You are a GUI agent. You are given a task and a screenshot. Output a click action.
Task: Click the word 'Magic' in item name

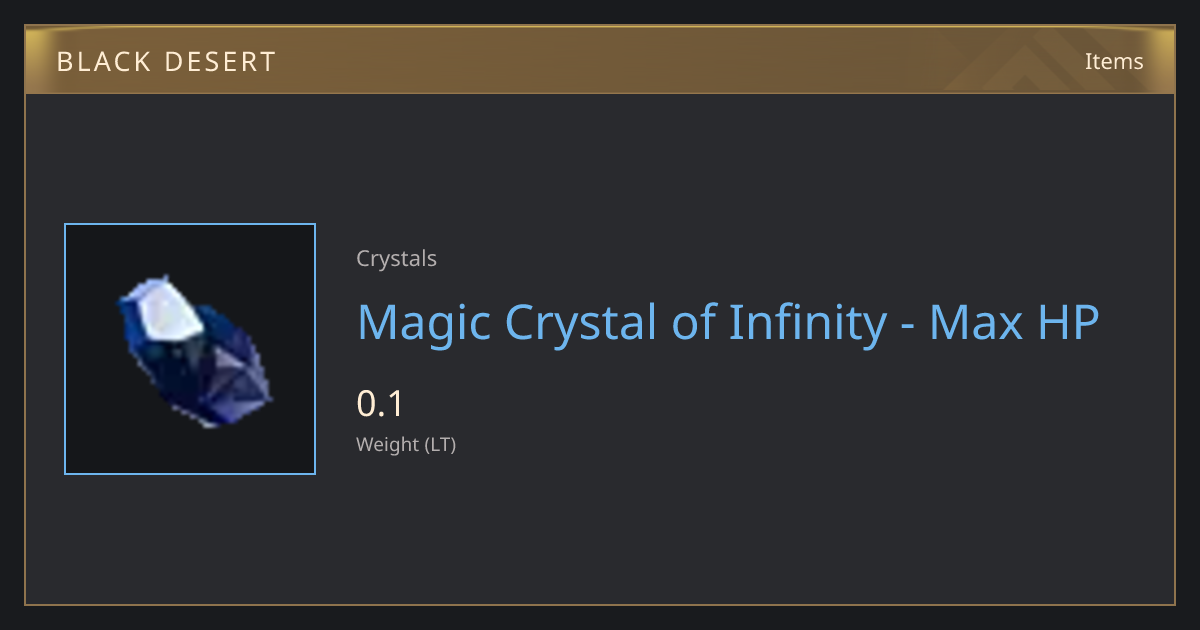424,324
